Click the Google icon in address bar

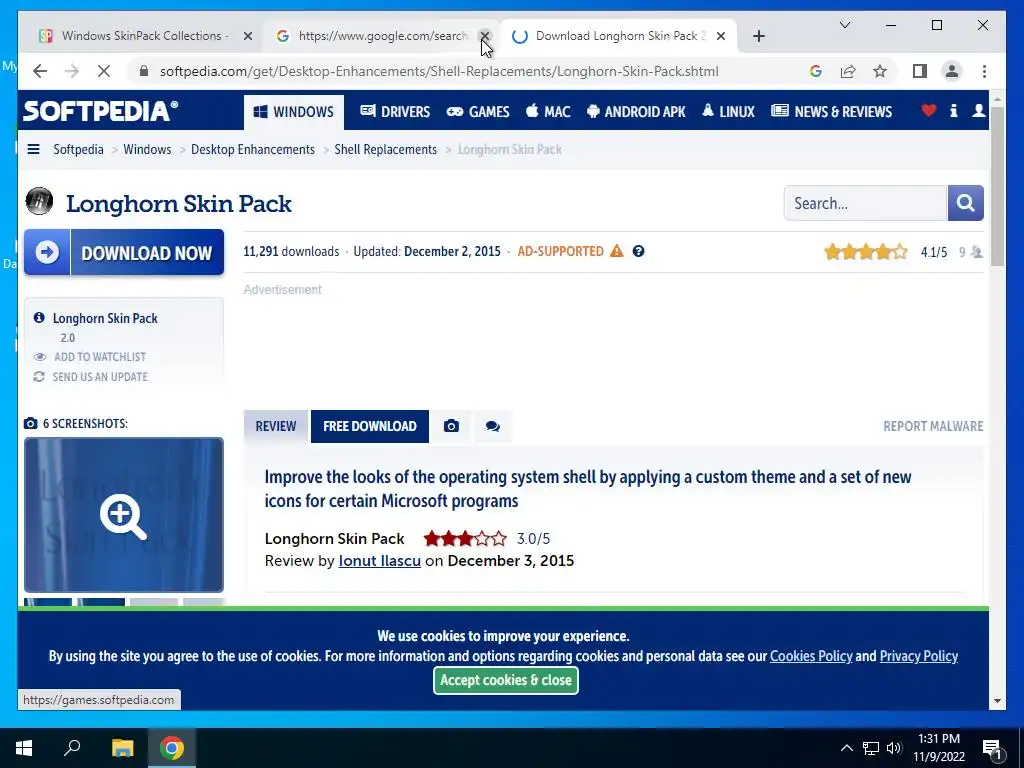pyautogui.click(x=816, y=71)
